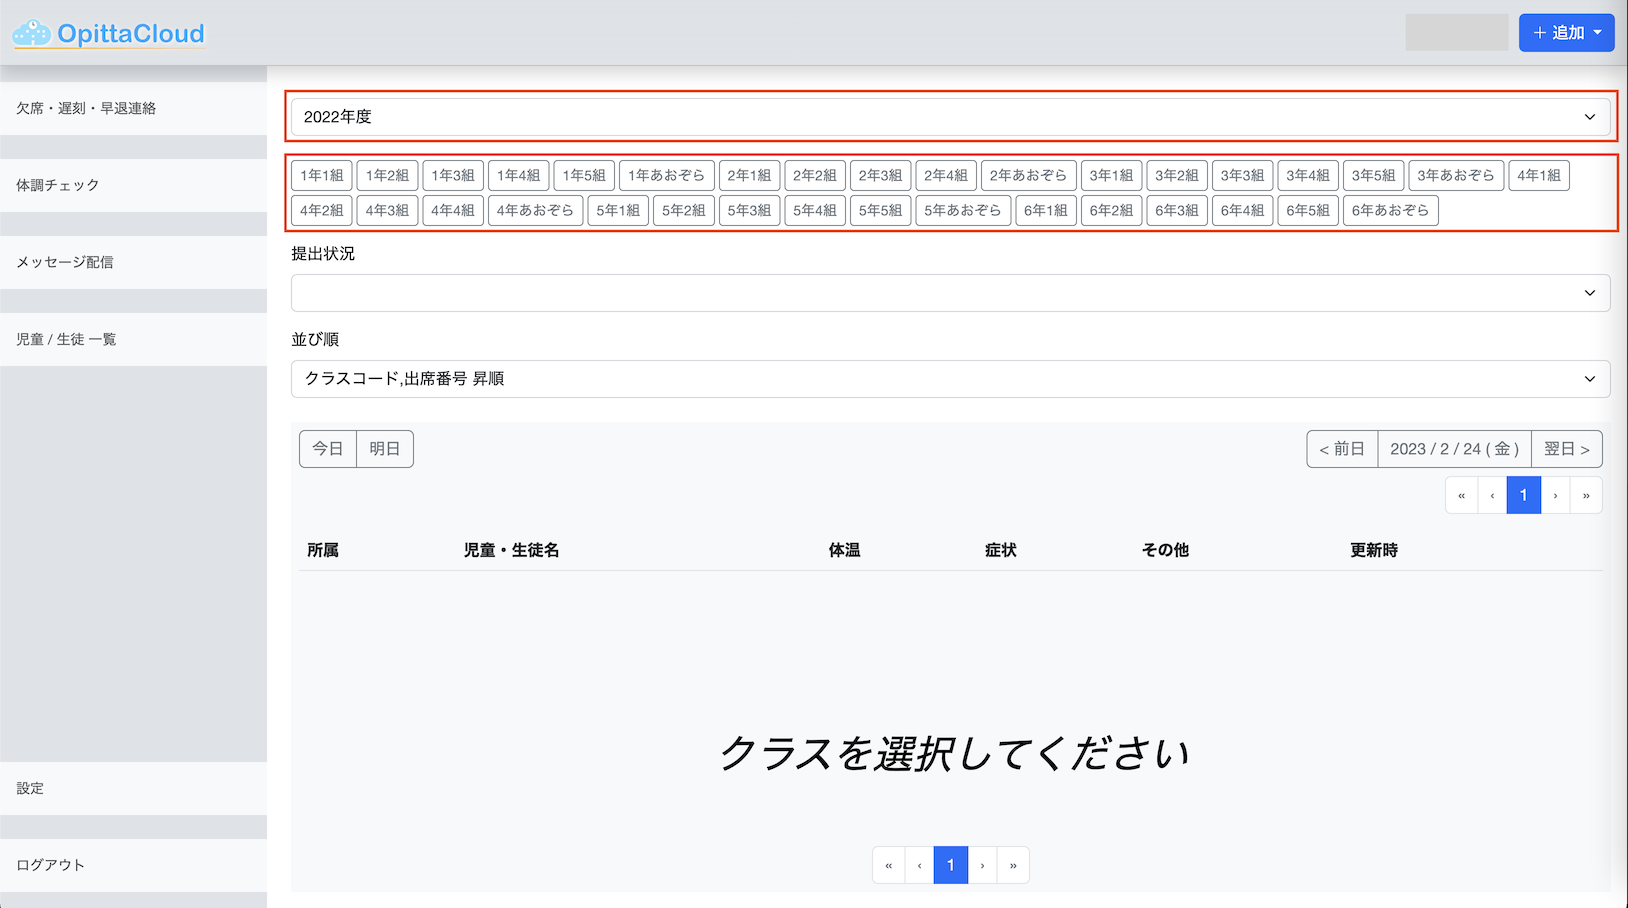Viewport: 1628px width, 908px height.
Task: Select class 4年1組
Action: tap(1539, 176)
